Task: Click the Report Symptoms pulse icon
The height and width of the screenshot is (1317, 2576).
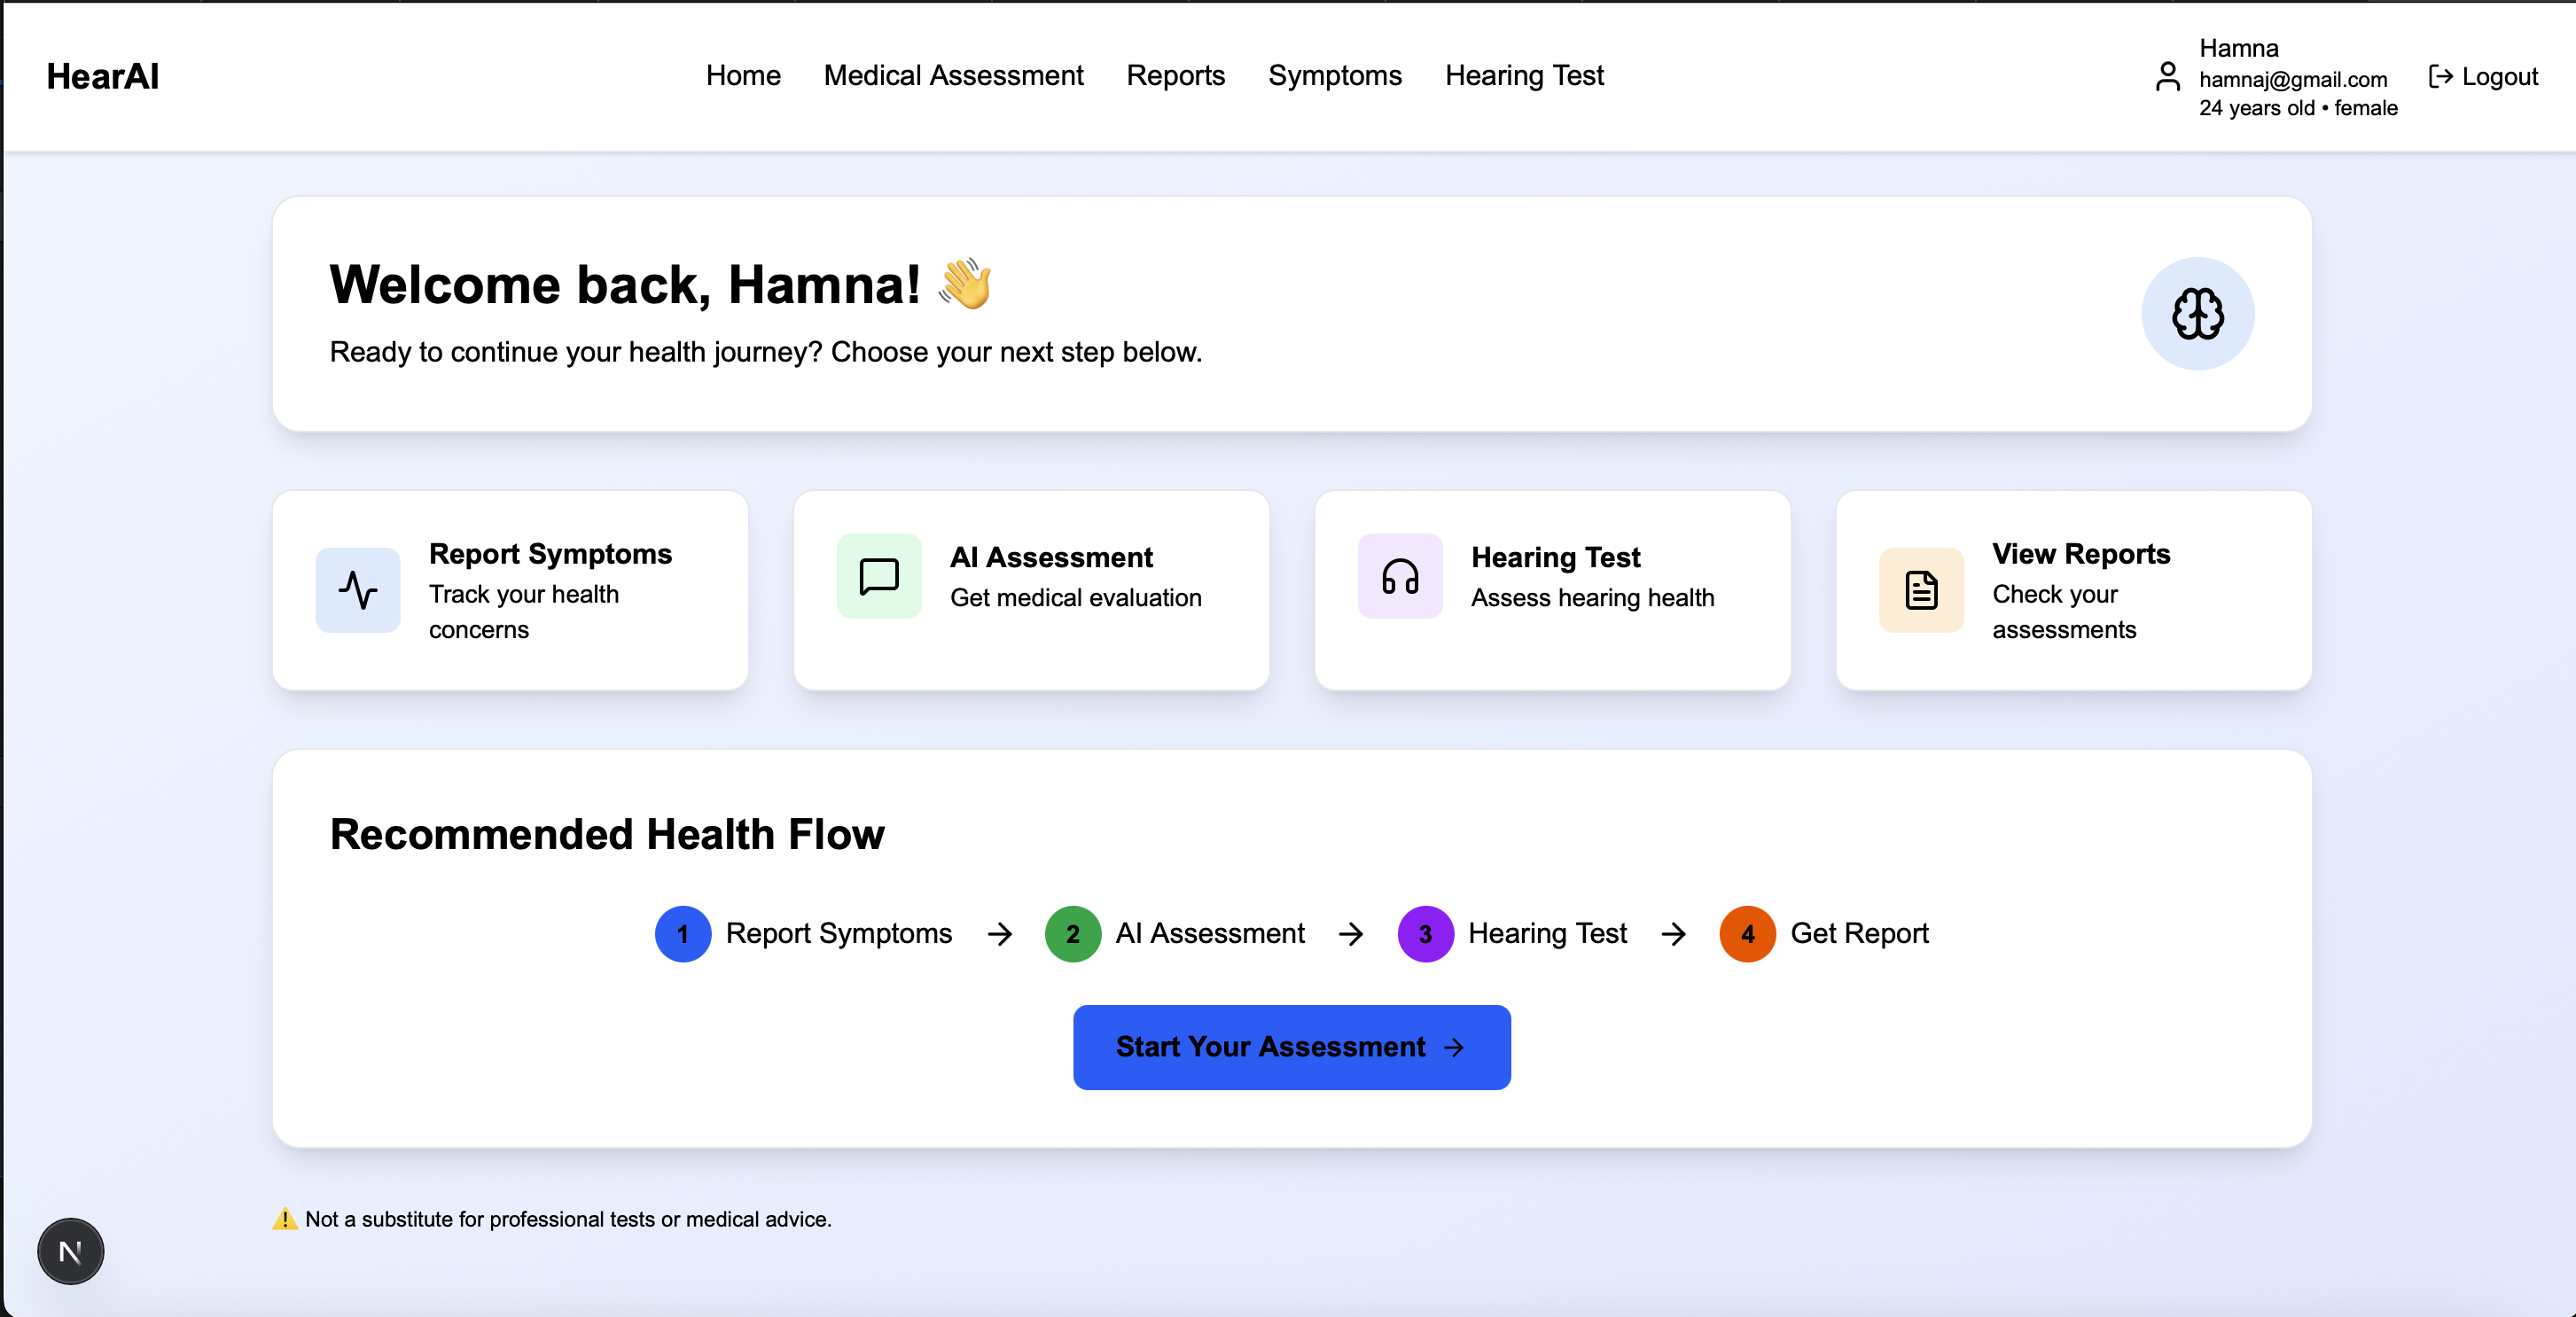Action: (357, 590)
